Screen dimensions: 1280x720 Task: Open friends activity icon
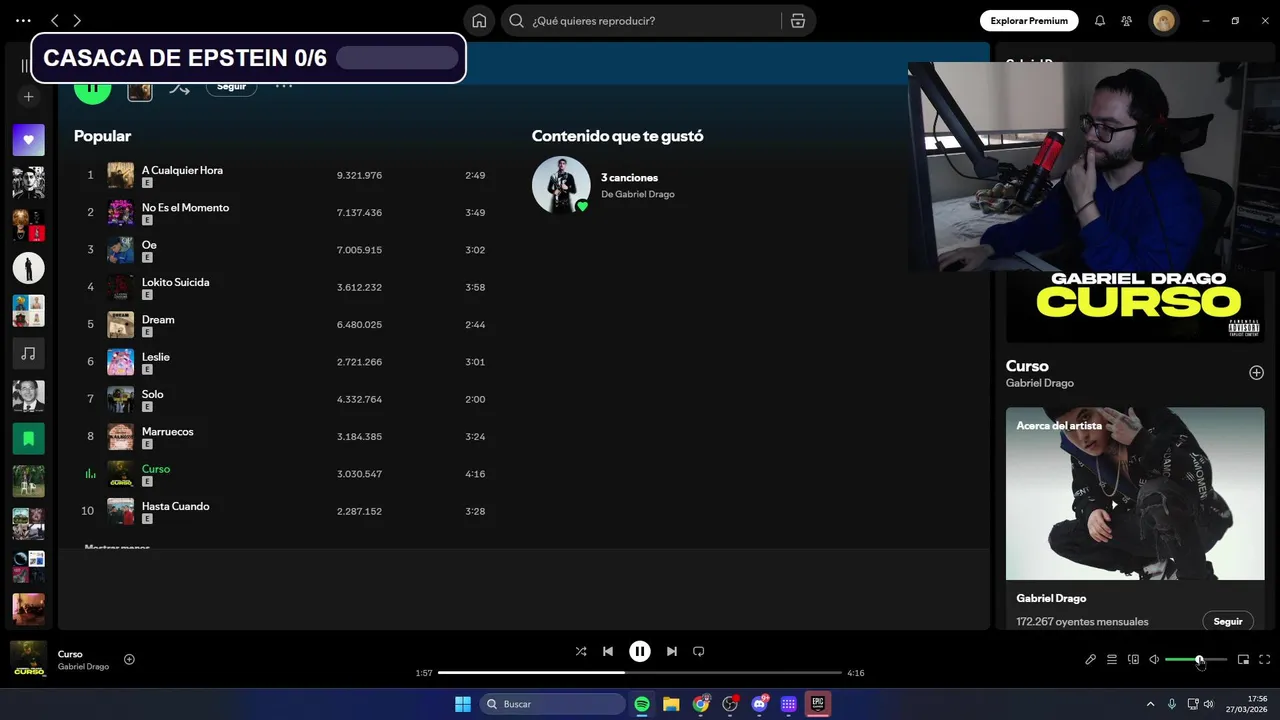(x=1127, y=21)
